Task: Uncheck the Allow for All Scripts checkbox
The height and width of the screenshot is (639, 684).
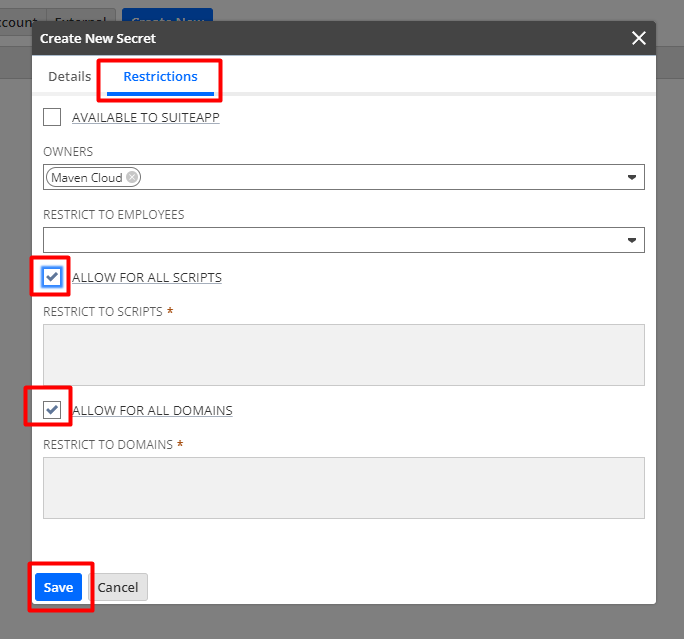Action: (53, 277)
